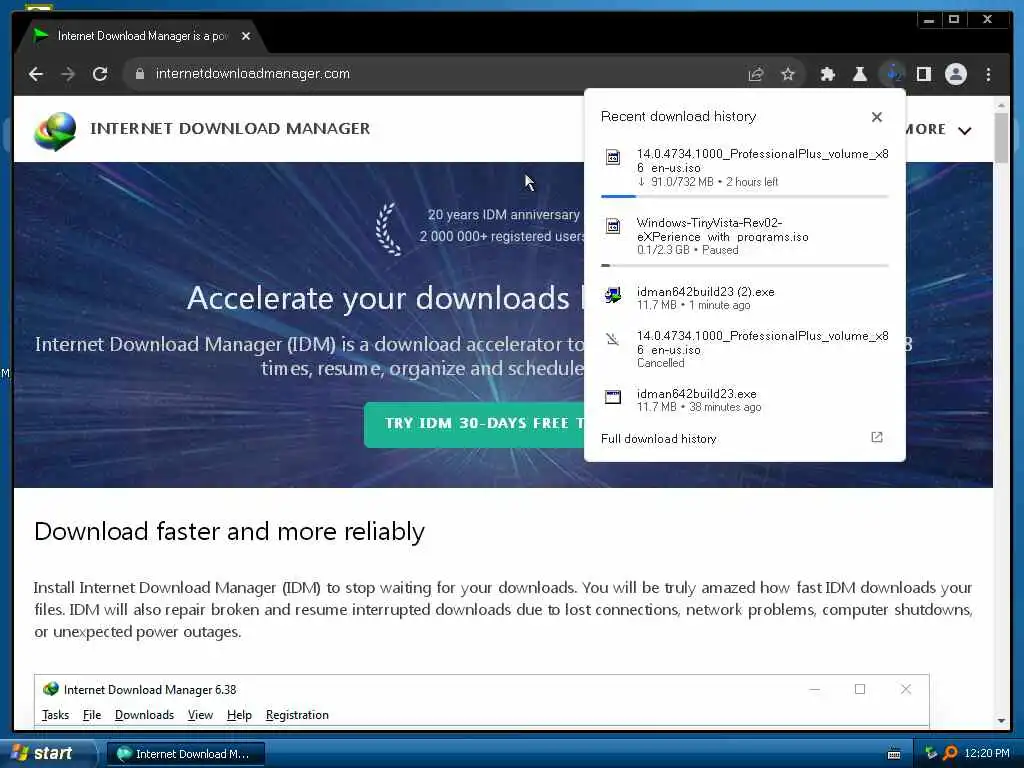Open idman642build23 (2).exe download
Screen dimensions: 1024x768
point(744,298)
